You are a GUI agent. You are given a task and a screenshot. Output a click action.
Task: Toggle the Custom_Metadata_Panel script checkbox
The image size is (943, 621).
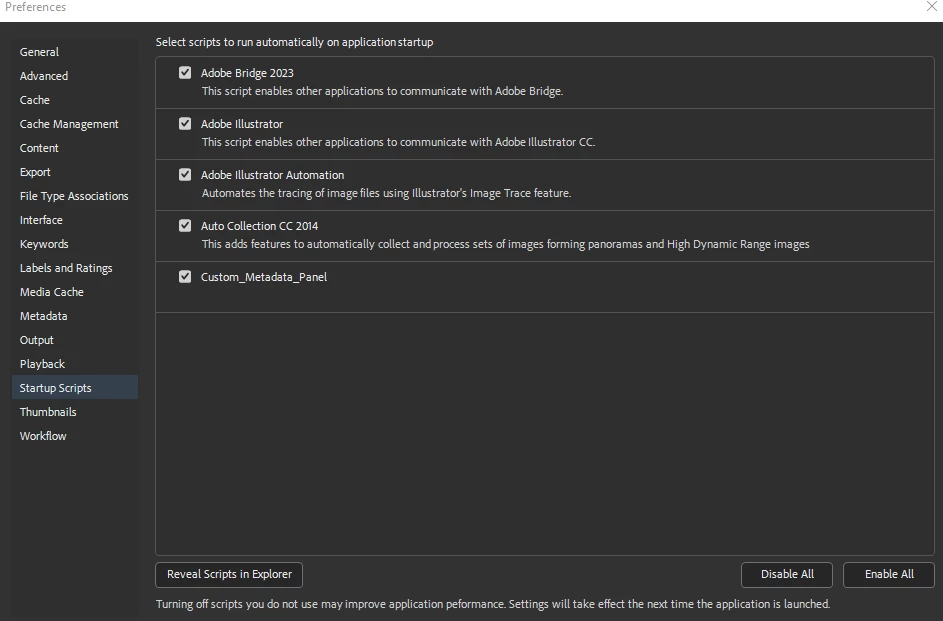(x=185, y=277)
